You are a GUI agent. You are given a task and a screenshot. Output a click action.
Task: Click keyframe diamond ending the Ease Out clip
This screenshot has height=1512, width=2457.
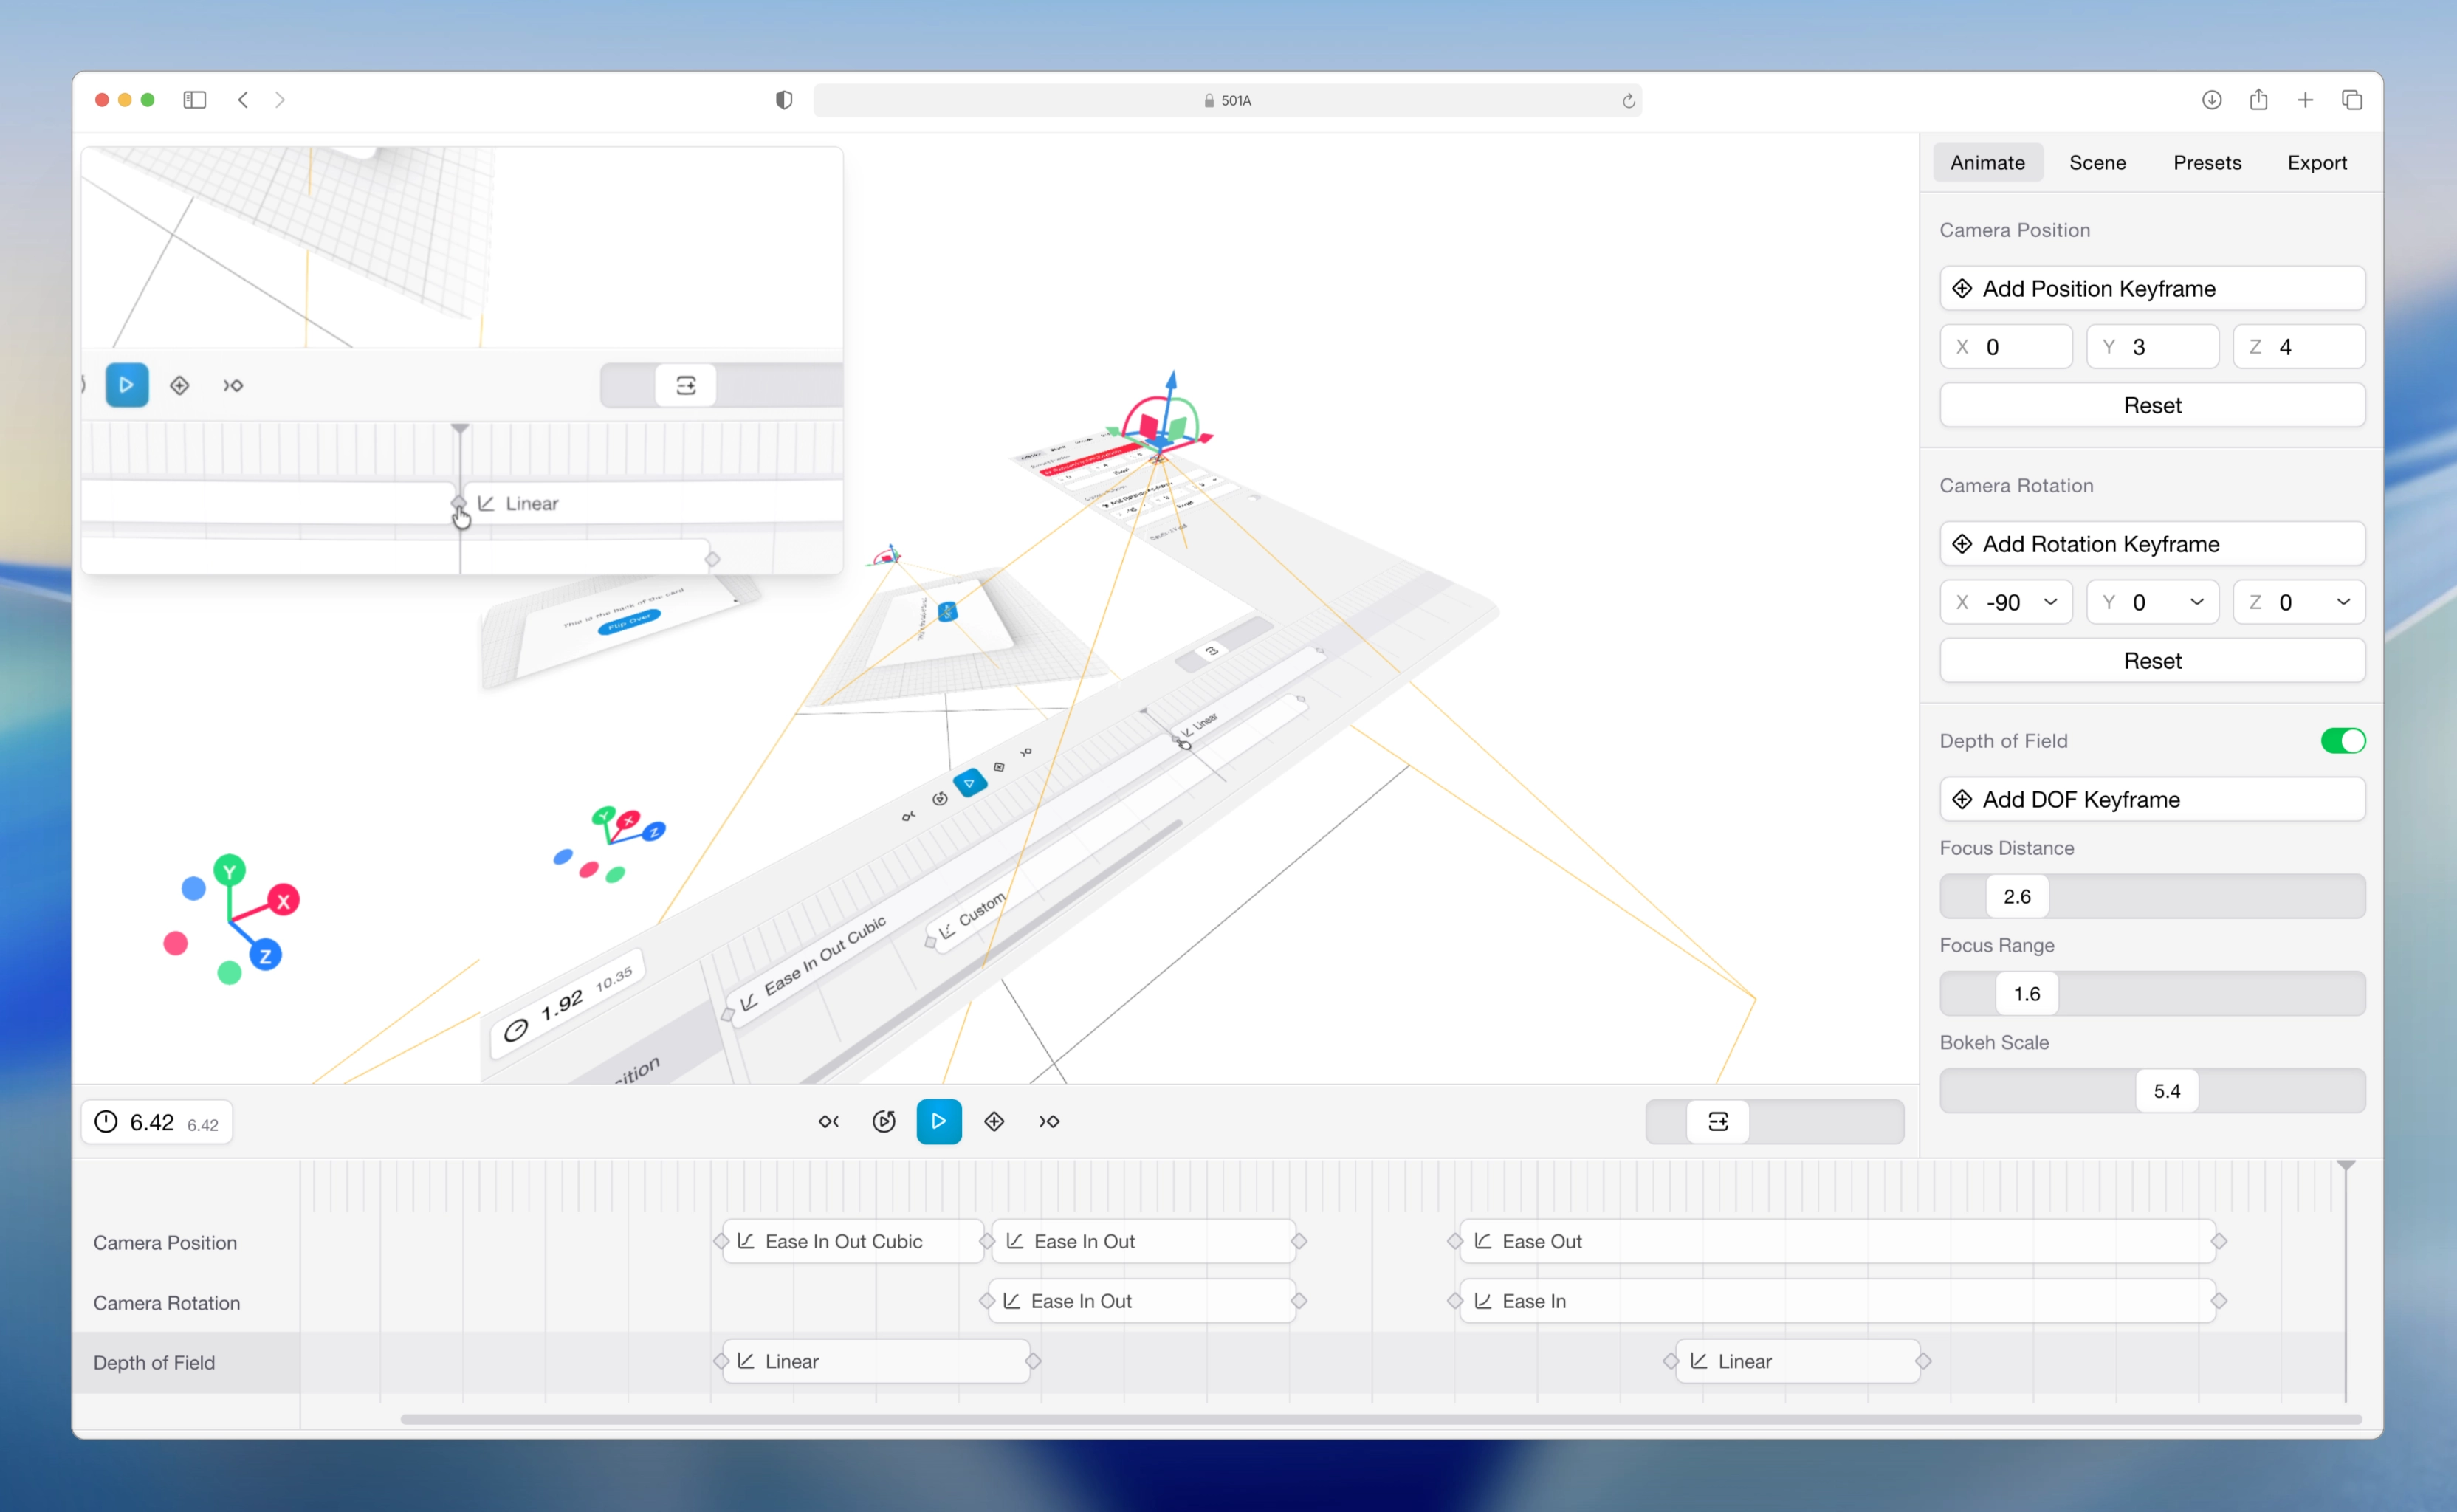point(2219,1242)
